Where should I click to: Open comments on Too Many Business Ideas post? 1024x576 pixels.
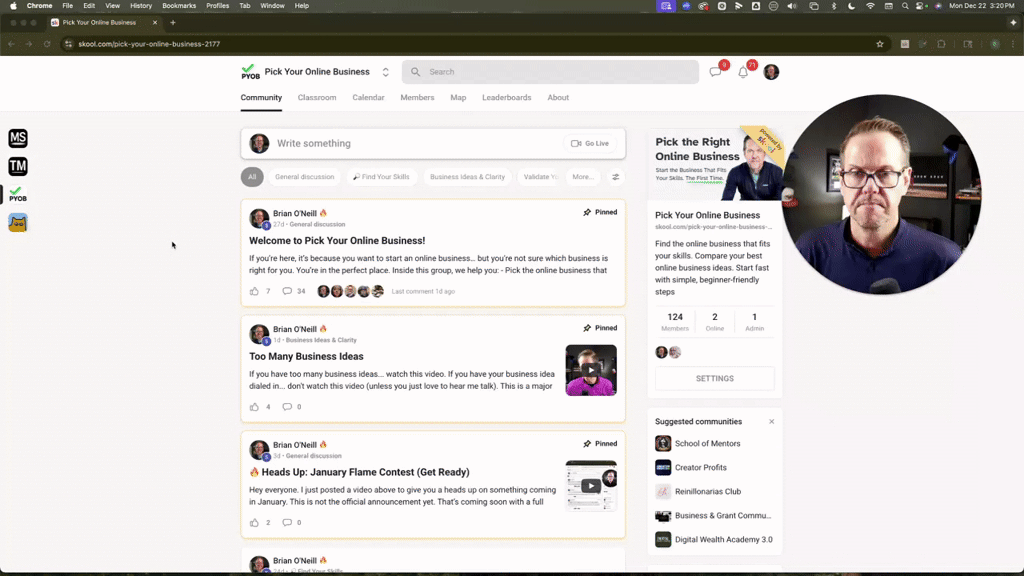[288, 406]
